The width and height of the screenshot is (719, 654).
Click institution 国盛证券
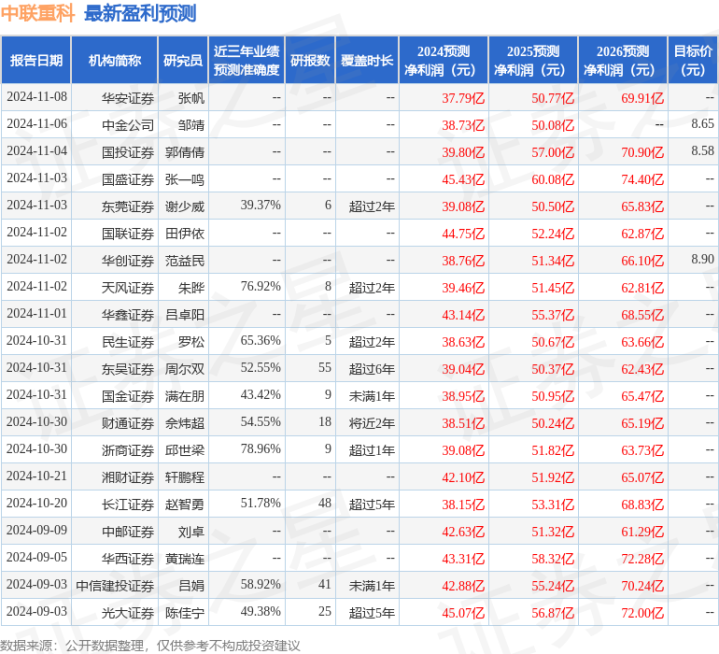click(x=127, y=179)
